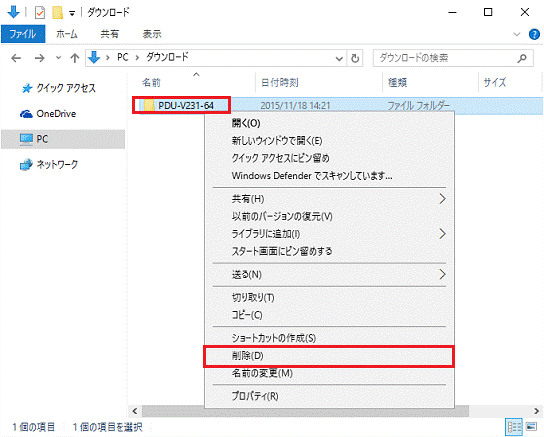Expand the breadcrumb chevron after PC
544x437 pixels.
[x=137, y=58]
